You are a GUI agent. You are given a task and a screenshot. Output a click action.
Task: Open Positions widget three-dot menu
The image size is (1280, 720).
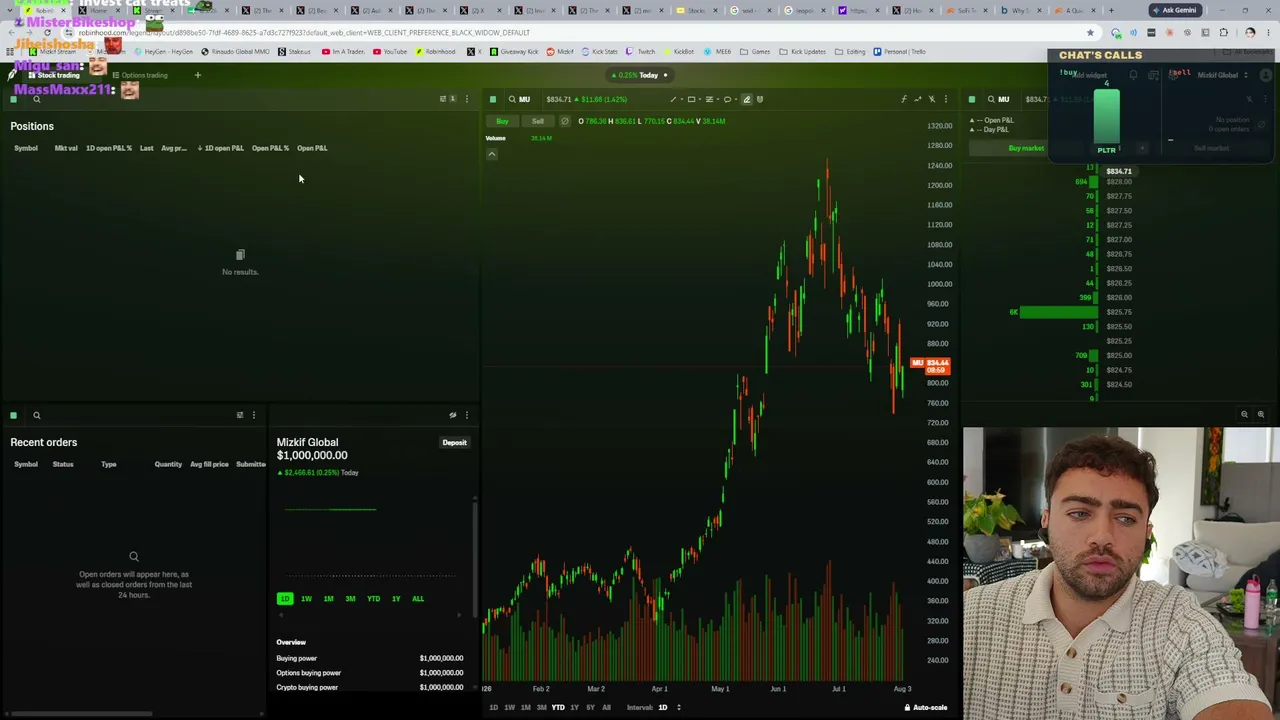467,99
